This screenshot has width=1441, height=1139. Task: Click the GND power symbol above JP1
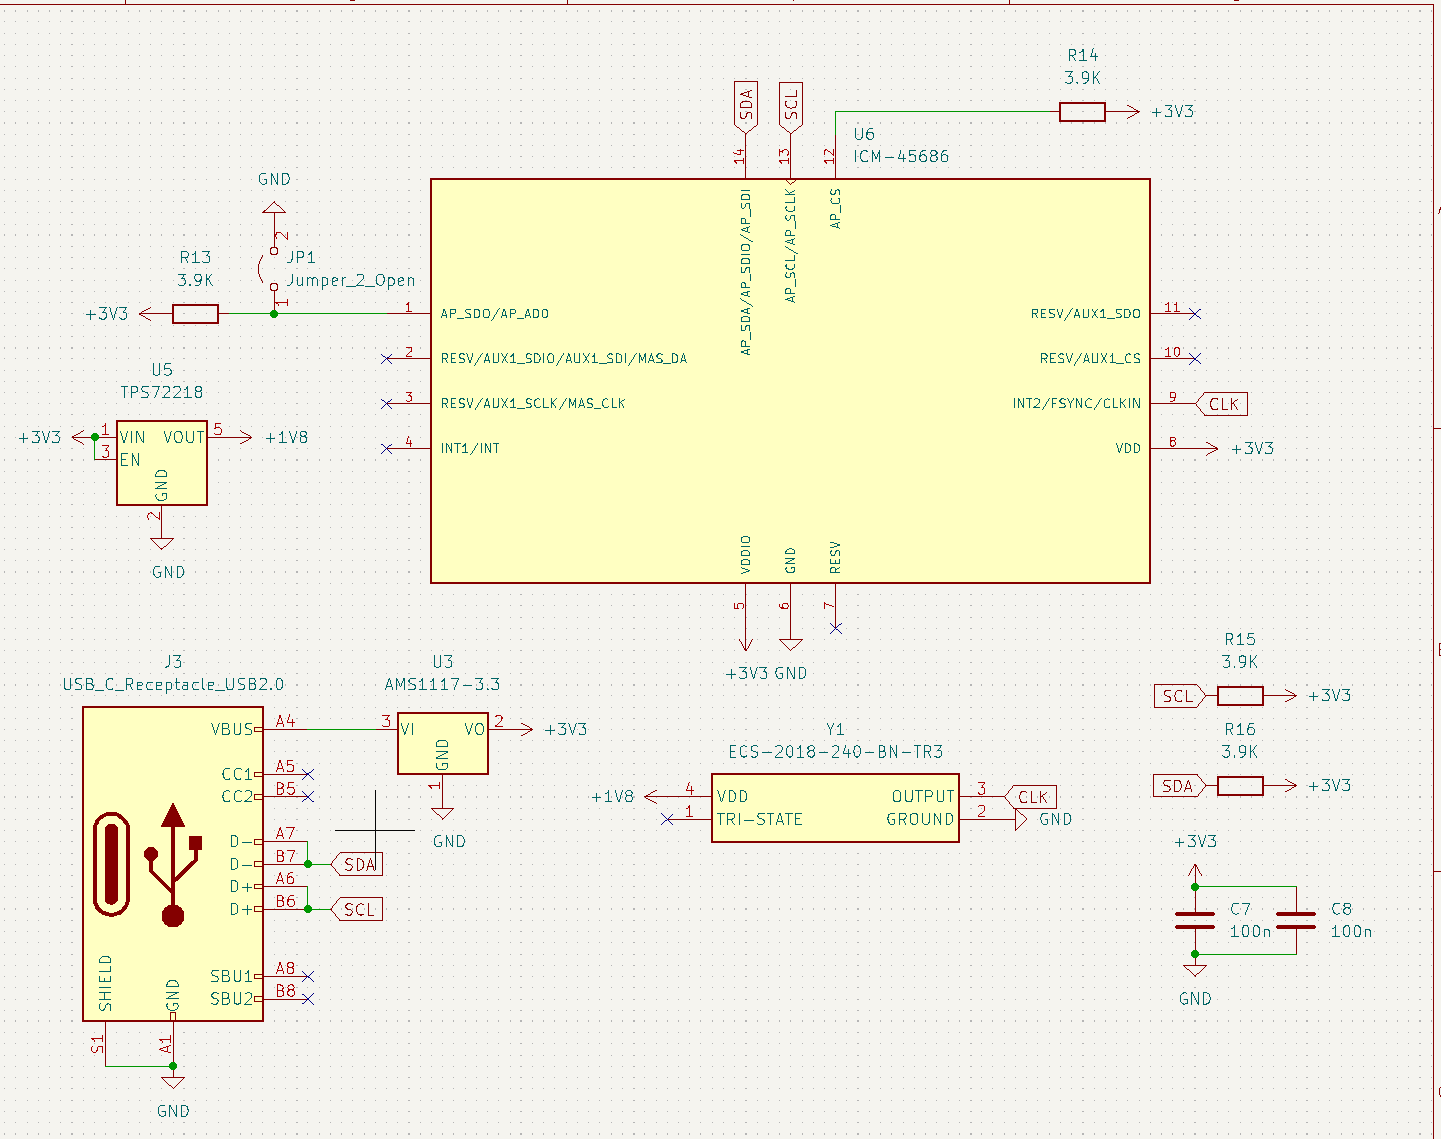point(273,208)
